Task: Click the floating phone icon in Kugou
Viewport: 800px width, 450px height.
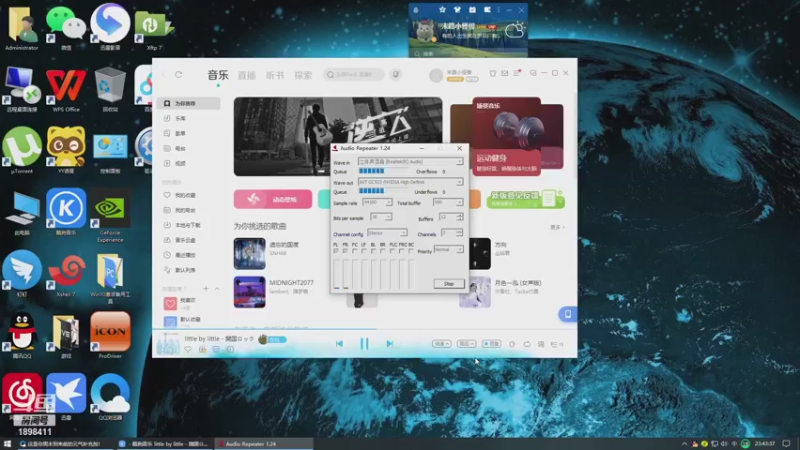Action: point(567,314)
